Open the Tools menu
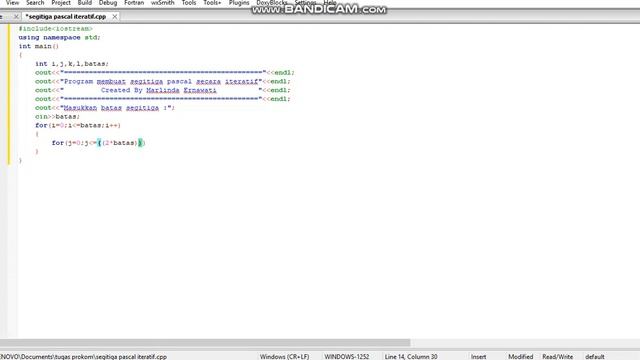Image resolution: width=640 pixels, height=360 pixels. 189,3
